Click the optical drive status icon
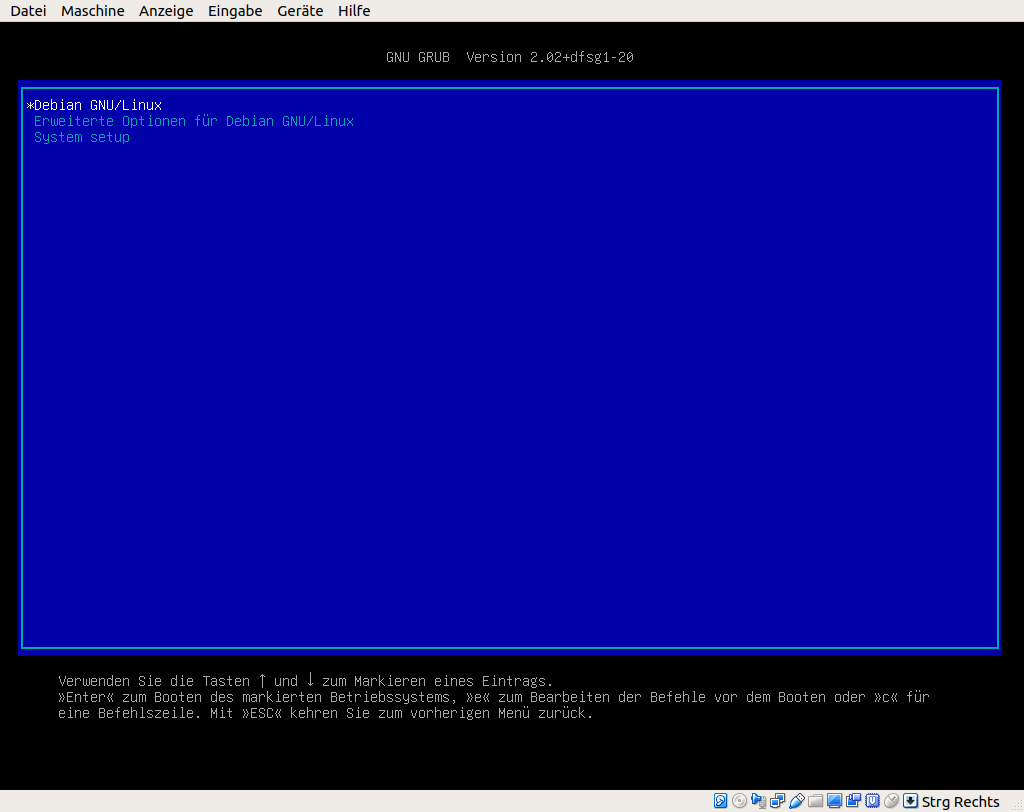 [x=739, y=801]
